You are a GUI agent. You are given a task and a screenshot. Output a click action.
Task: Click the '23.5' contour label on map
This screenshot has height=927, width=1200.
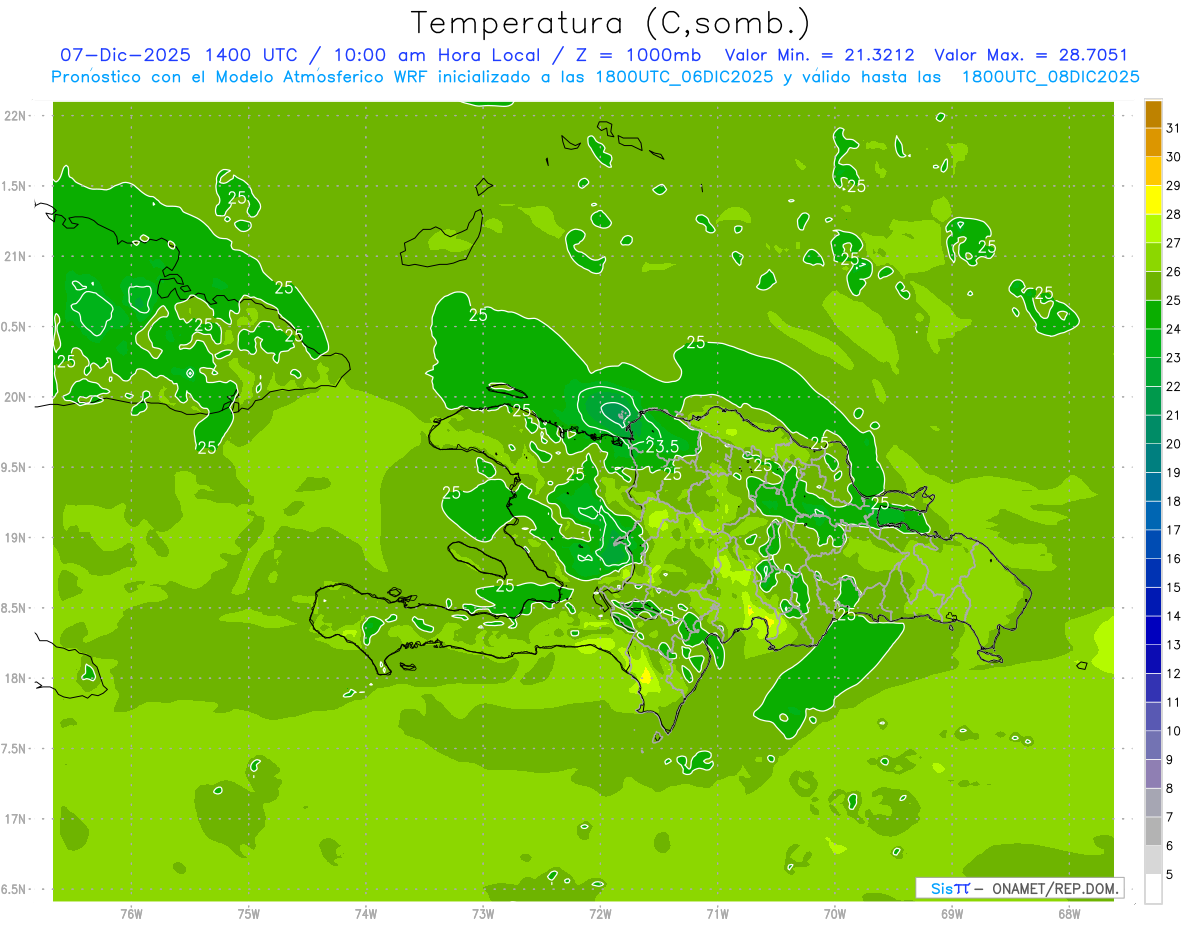point(662,446)
